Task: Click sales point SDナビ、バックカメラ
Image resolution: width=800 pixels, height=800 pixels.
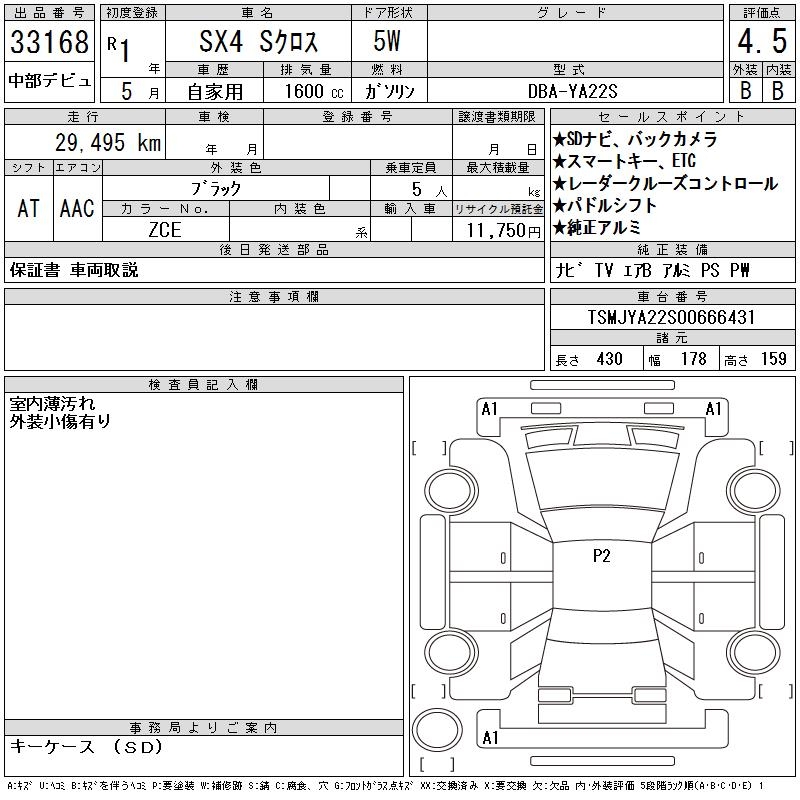Action: coord(635,139)
